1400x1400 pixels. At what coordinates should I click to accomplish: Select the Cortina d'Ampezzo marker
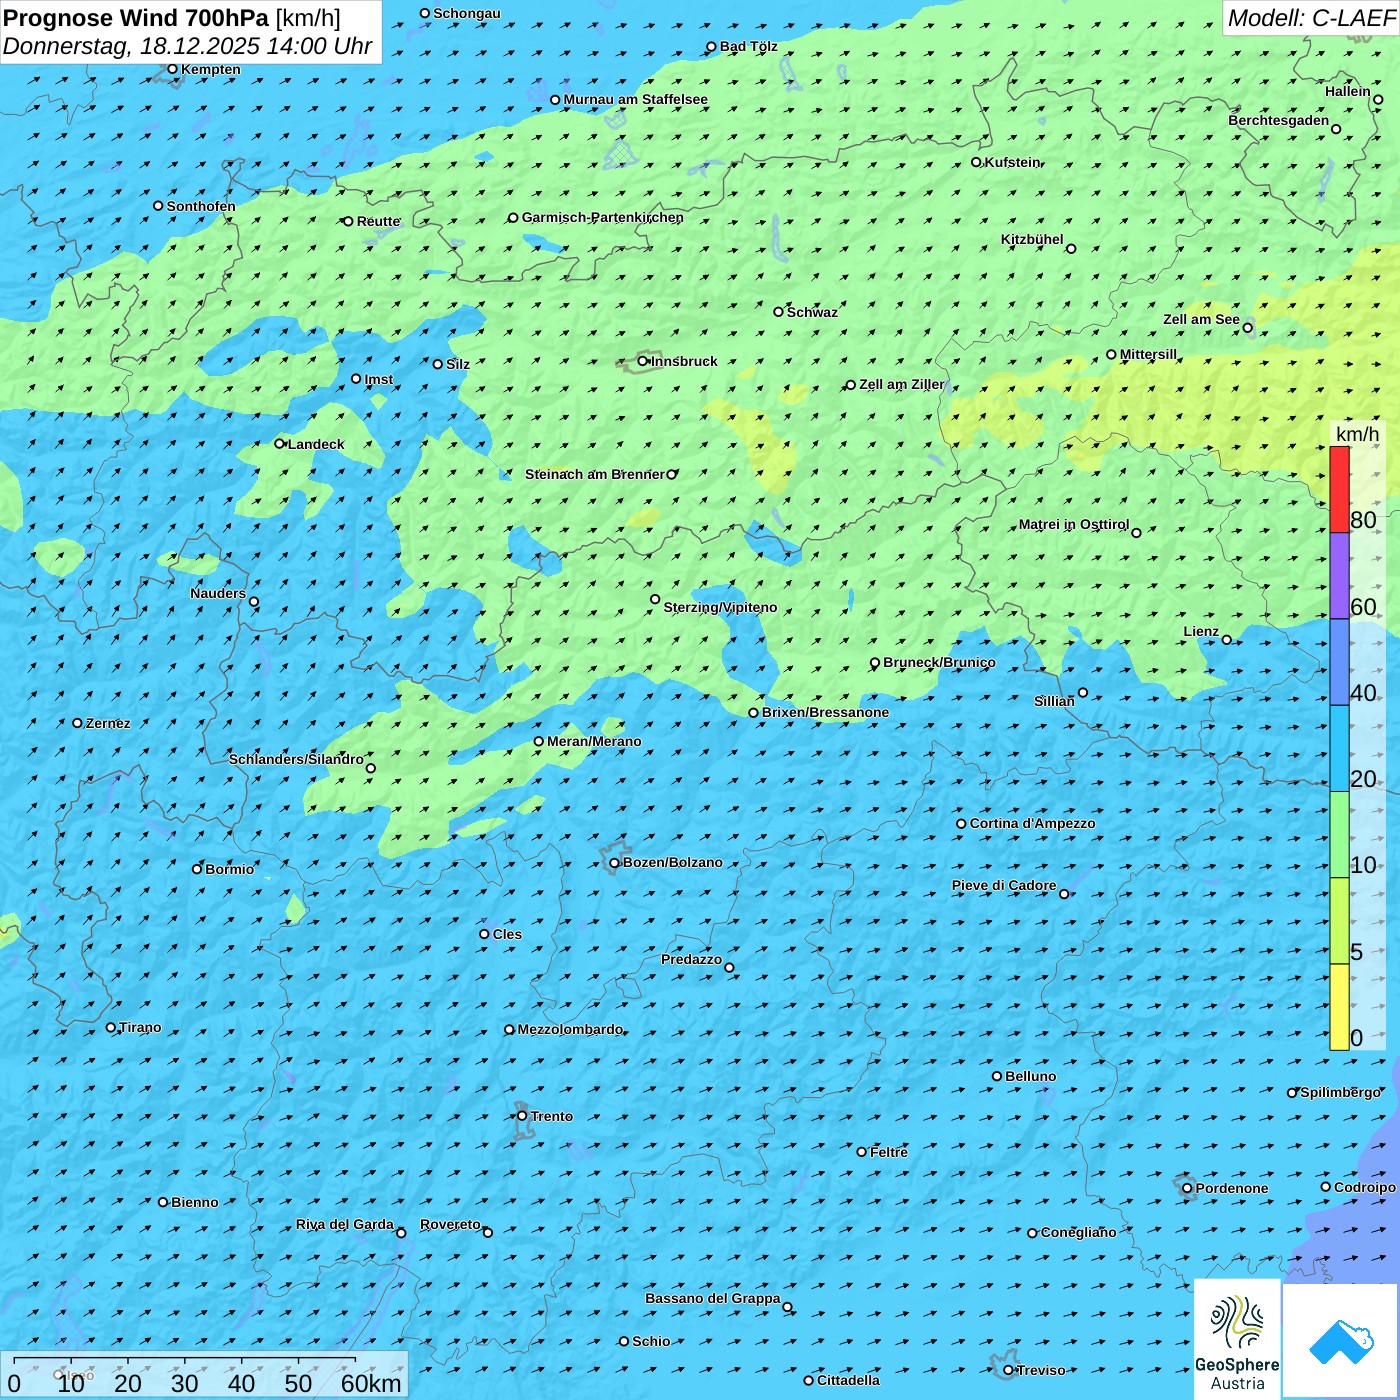click(x=961, y=824)
